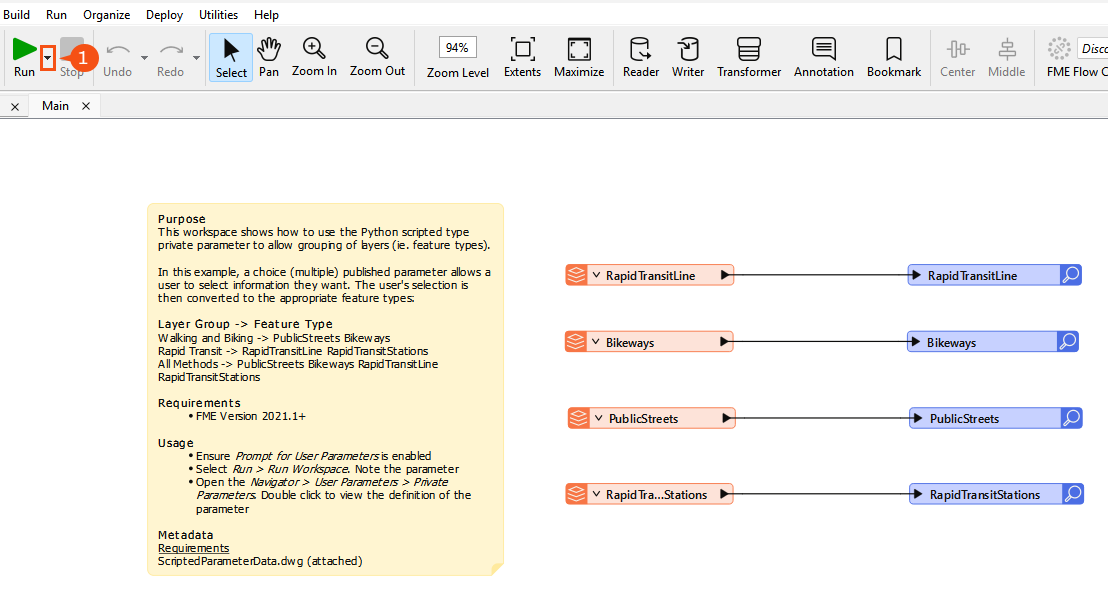Click the green Run workspace button
Viewport: 1108px width, 595px height.
pos(24,50)
